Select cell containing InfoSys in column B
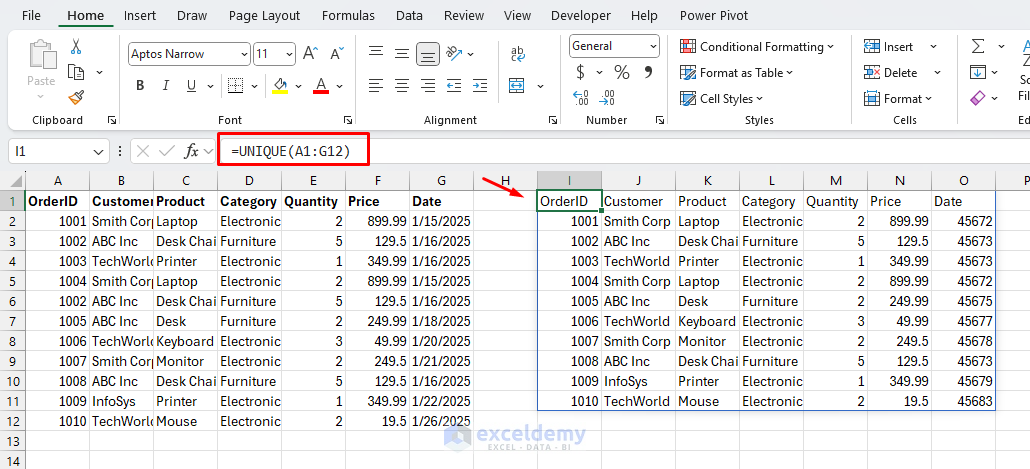This screenshot has width=1030, height=469. [x=122, y=401]
